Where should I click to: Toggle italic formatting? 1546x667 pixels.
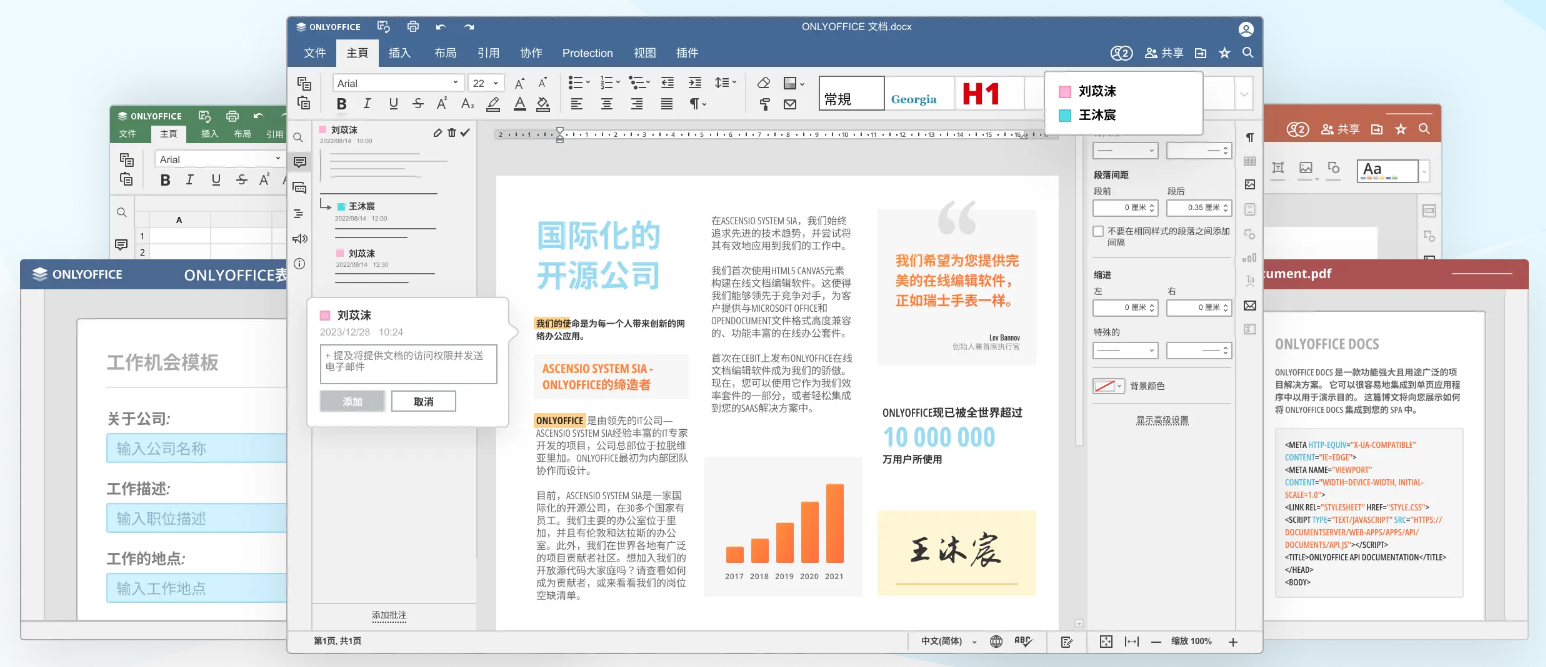[366, 104]
